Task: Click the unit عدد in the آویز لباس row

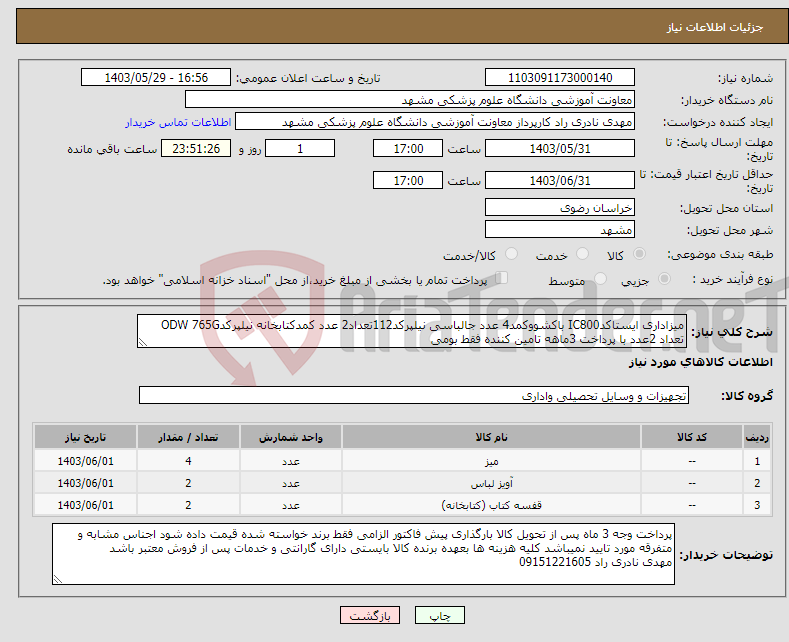Action: coord(291,483)
